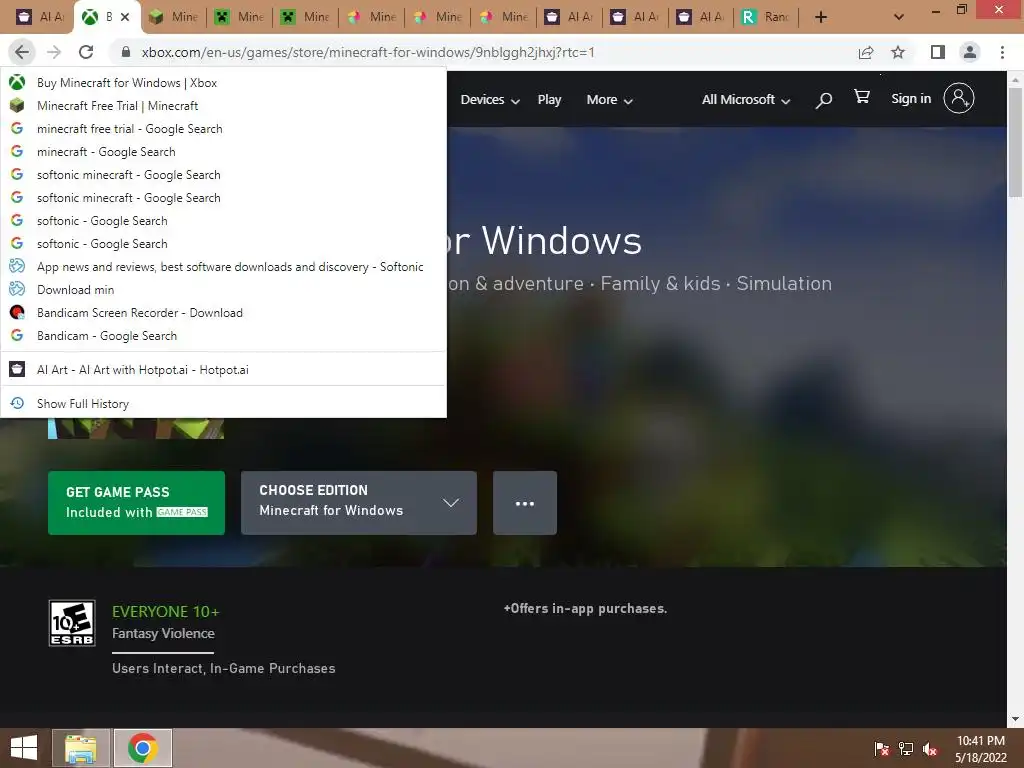Select 'Buy Minecraft for Windows | Xbox' history entry
The image size is (1024, 768).
coord(223,83)
